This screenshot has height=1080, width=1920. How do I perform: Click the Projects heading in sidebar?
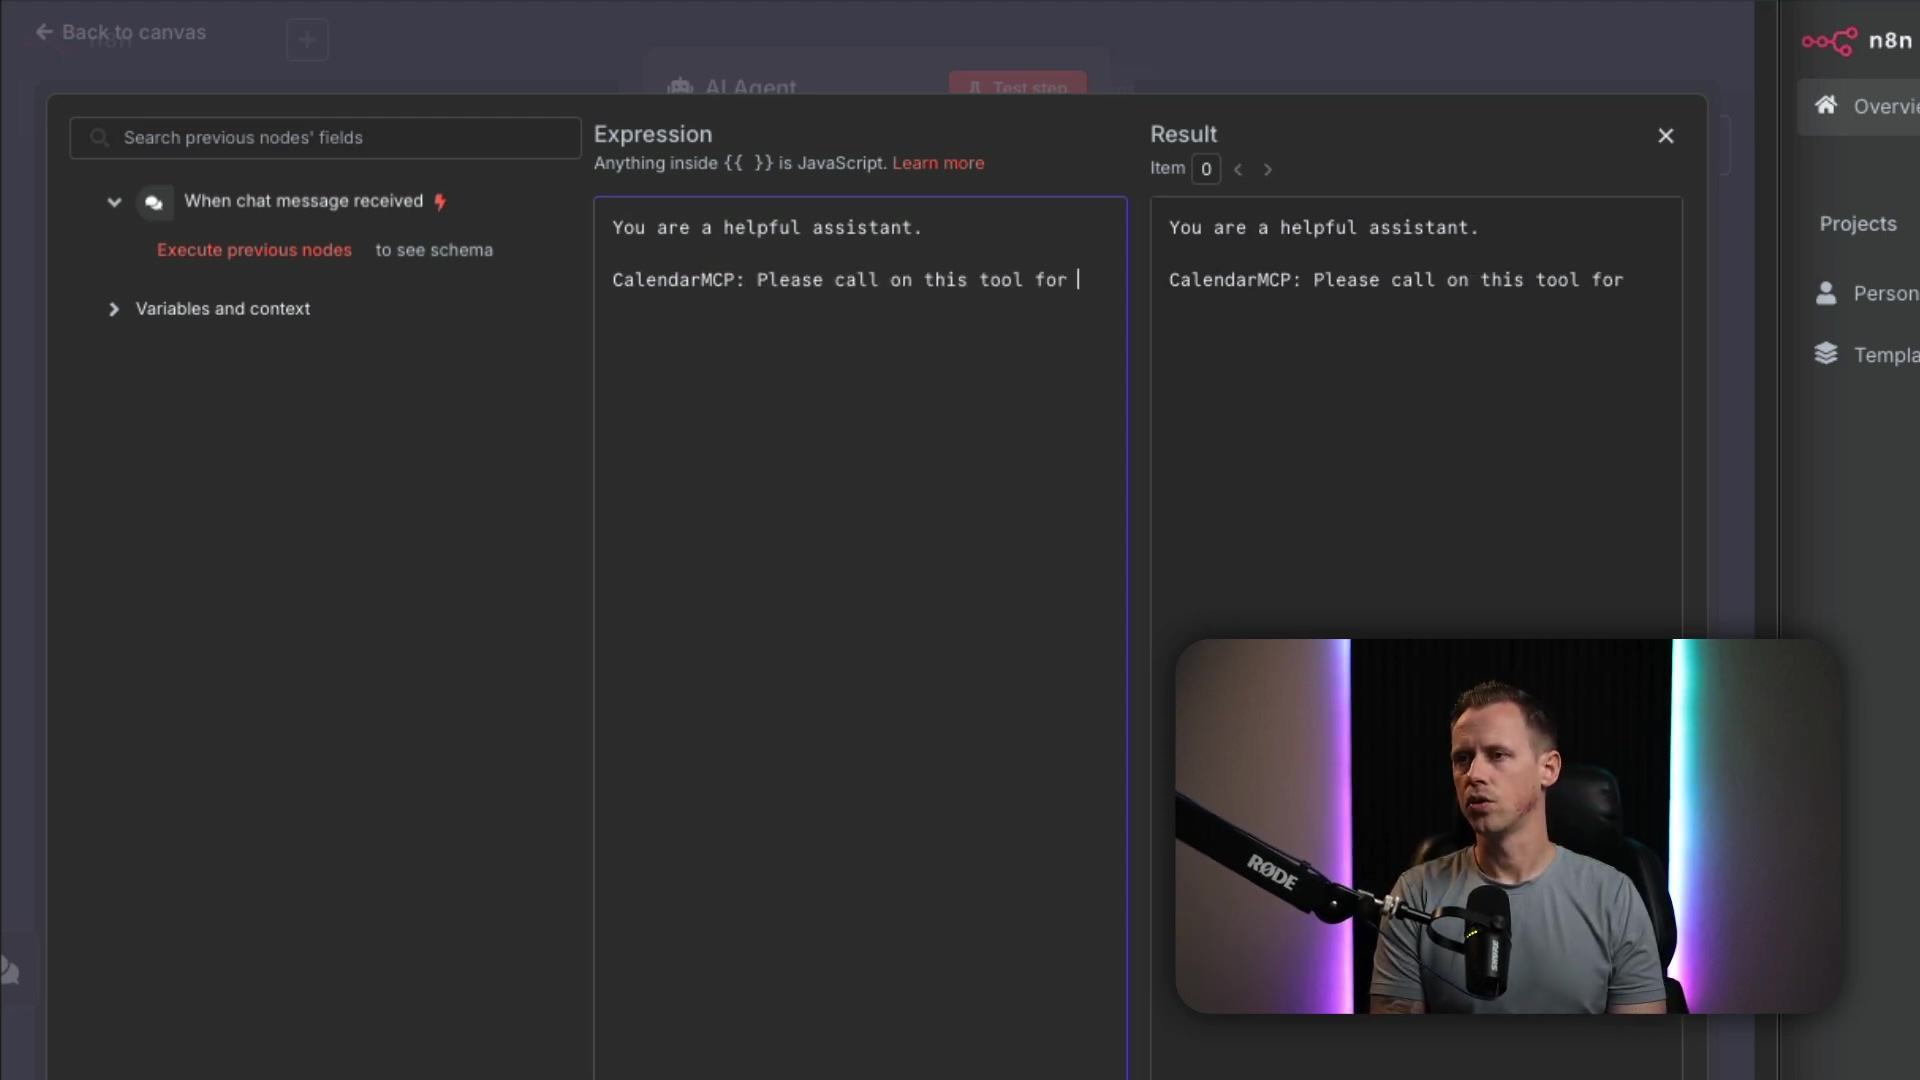[1858, 224]
